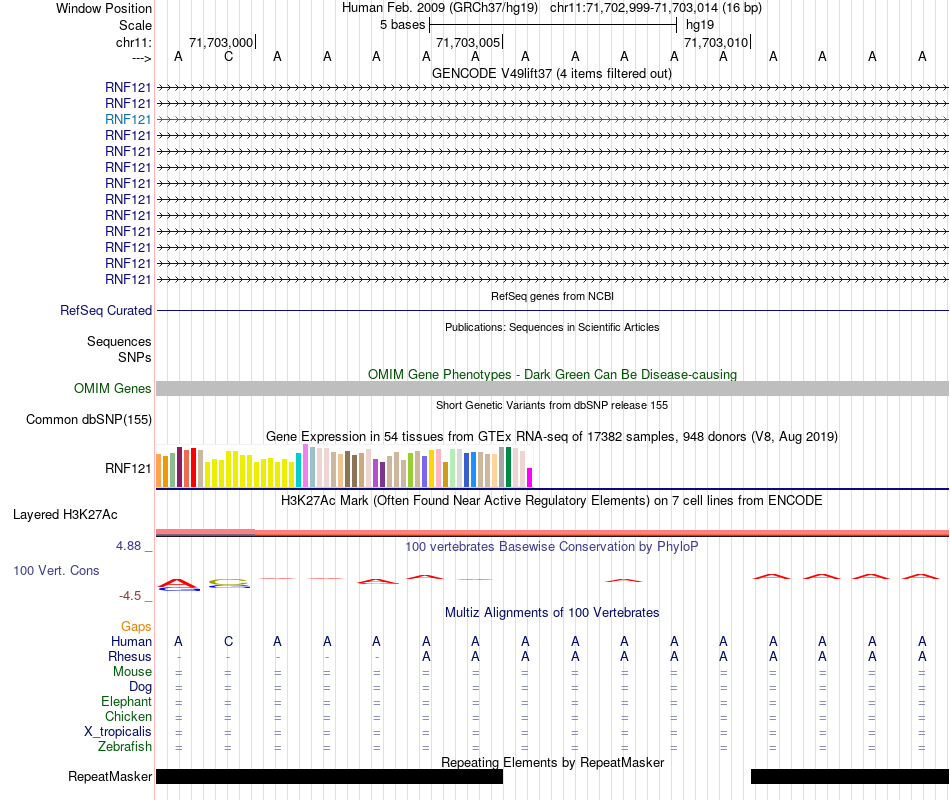This screenshot has width=950, height=800.
Task: Click the Dog species label
Action: click(140, 687)
